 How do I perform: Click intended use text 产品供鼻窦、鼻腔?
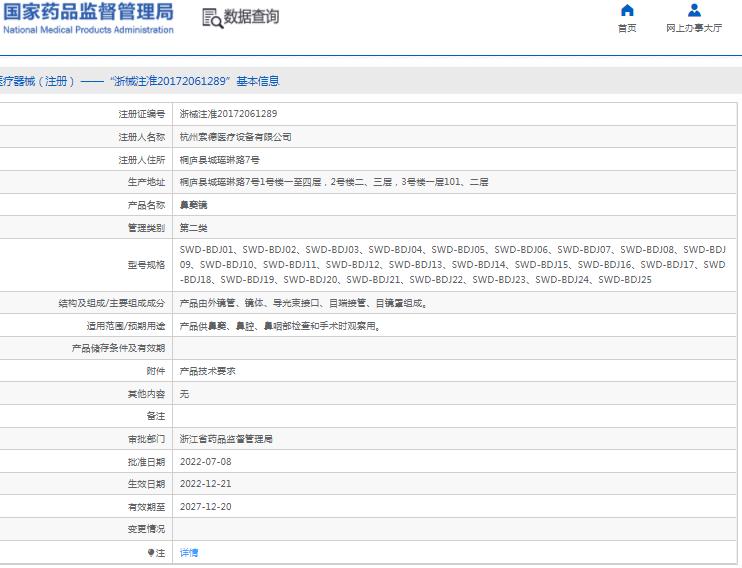pos(280,326)
